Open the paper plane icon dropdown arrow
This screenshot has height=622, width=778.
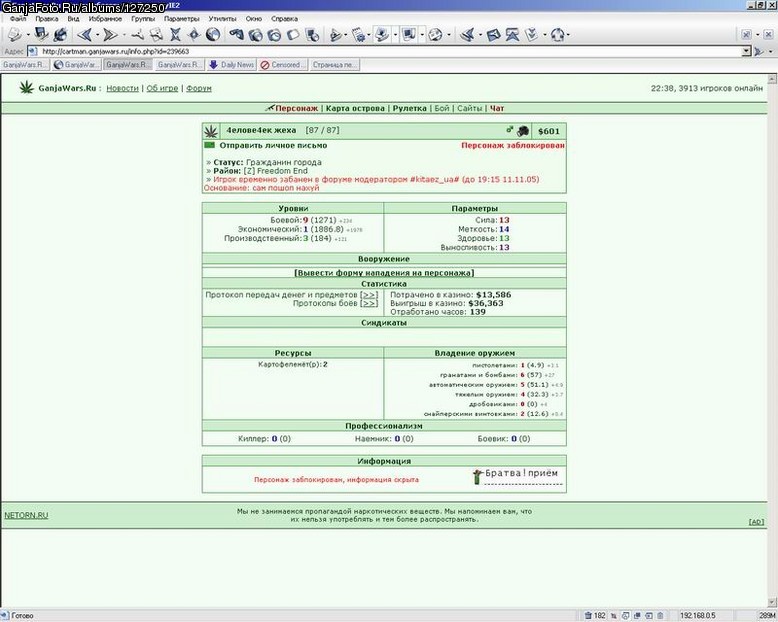click(x=480, y=35)
